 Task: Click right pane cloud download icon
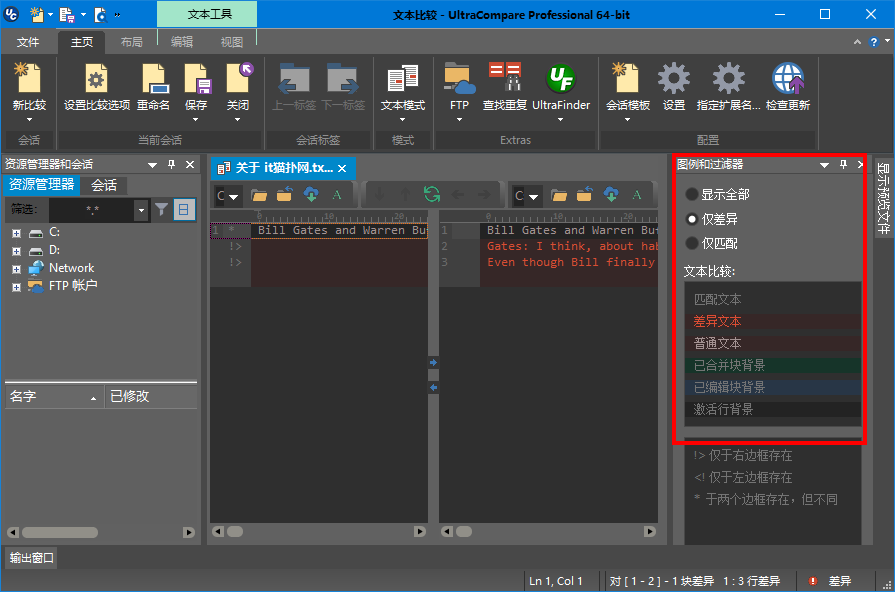611,195
